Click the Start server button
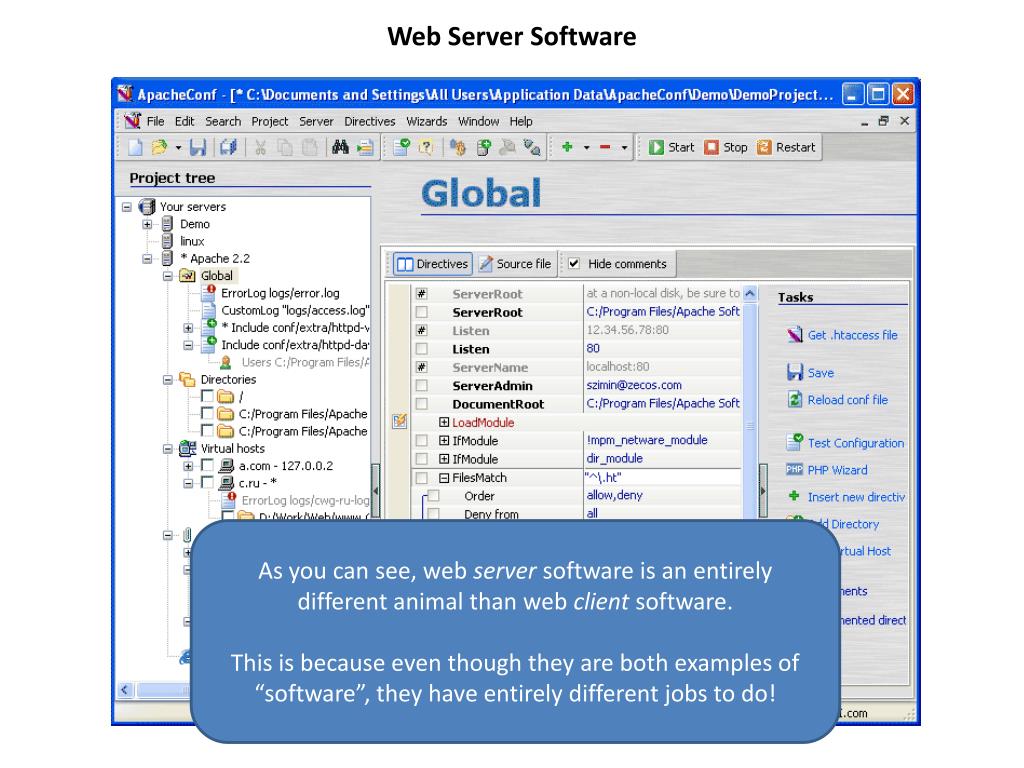This screenshot has width=1024, height=768. [672, 148]
